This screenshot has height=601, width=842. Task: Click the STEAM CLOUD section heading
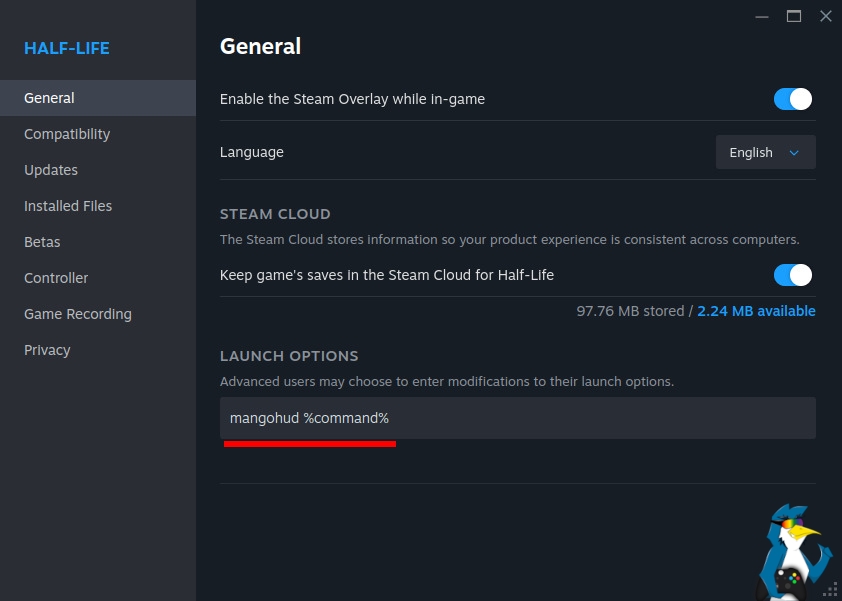(x=275, y=214)
